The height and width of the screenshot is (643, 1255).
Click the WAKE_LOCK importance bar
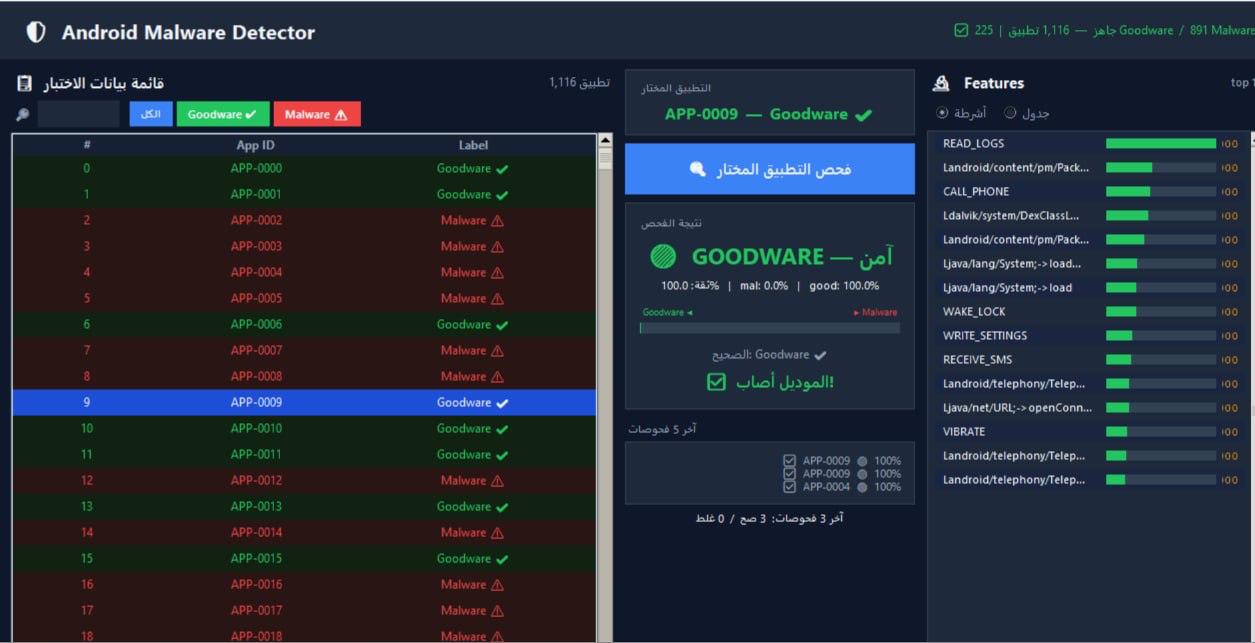[1161, 312]
